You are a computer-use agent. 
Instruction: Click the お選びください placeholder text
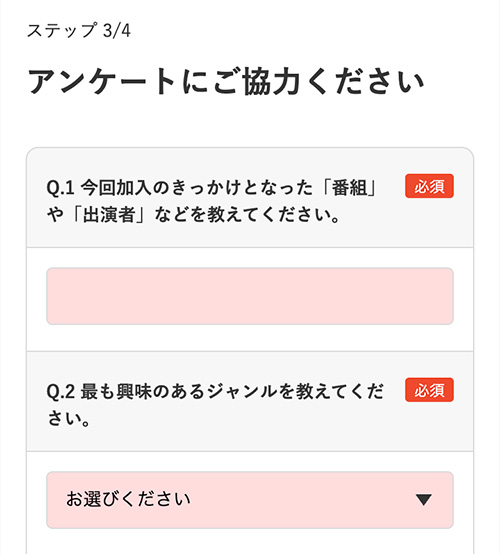128,499
